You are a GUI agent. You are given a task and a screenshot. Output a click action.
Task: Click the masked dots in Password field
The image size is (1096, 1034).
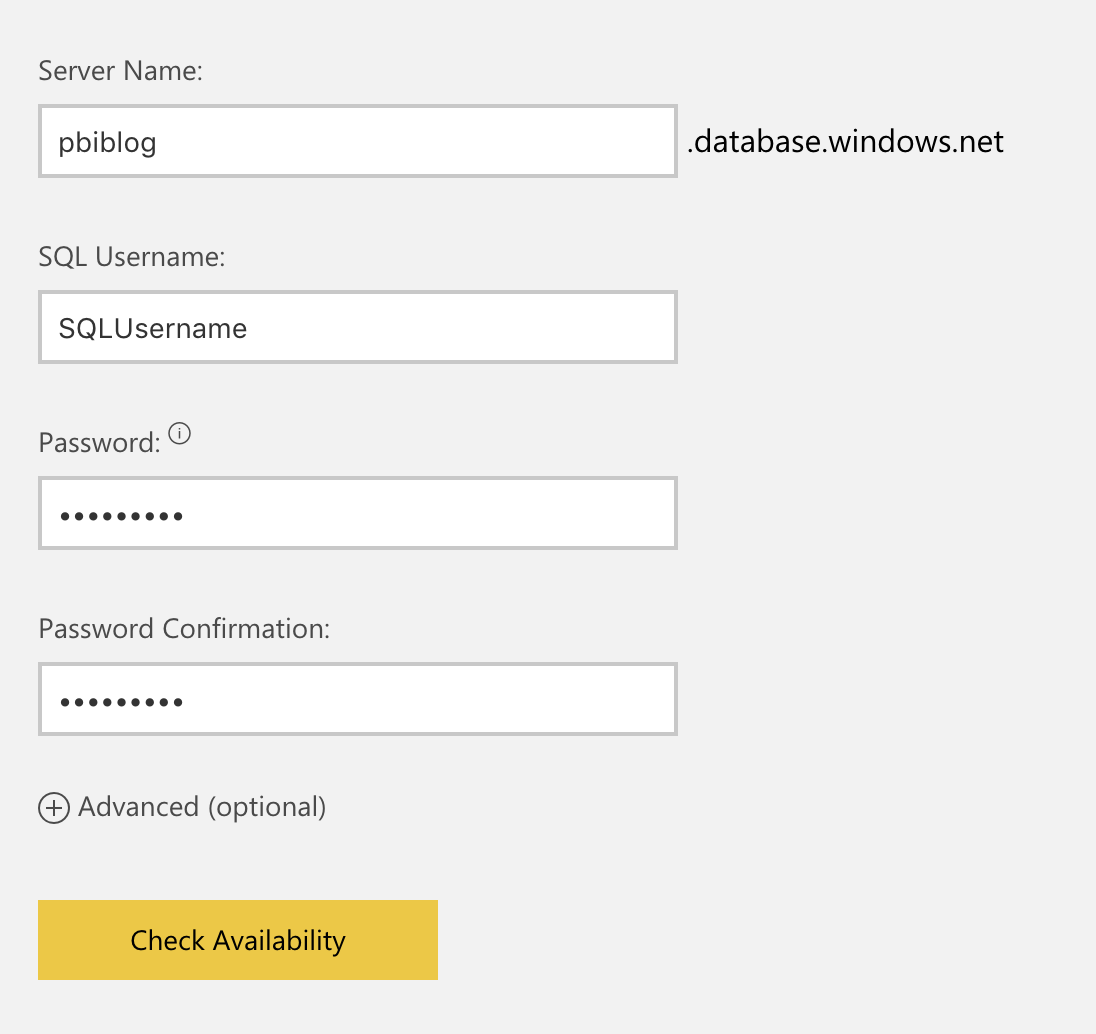tap(121, 517)
